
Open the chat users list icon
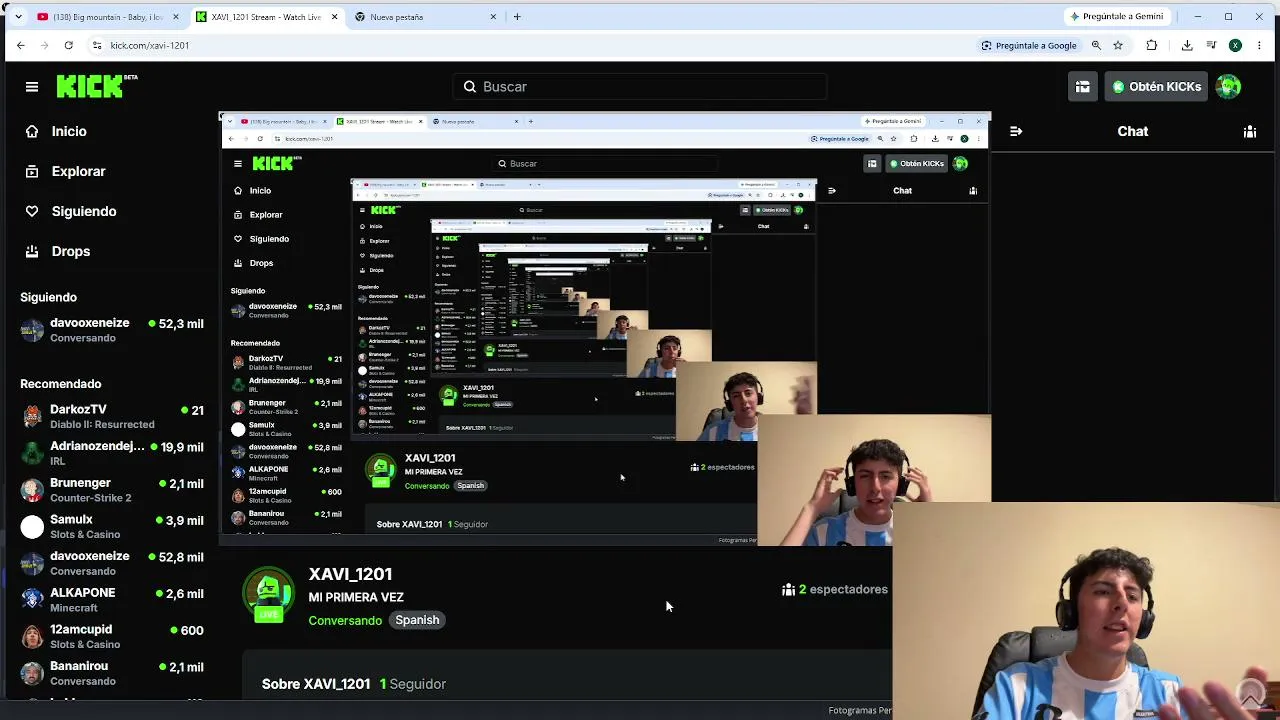click(1249, 131)
